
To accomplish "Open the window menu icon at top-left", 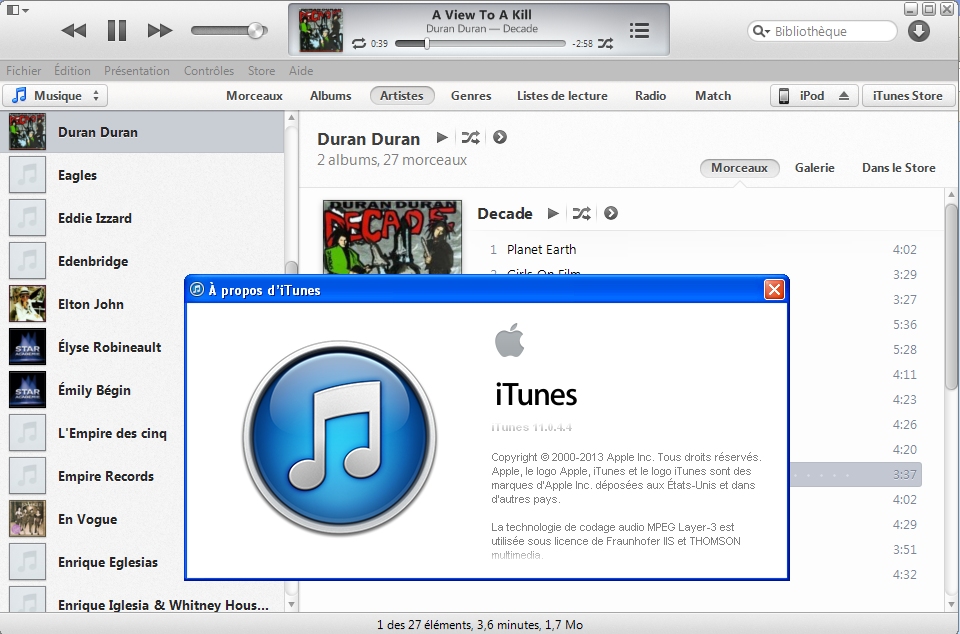I will click(x=17, y=10).
